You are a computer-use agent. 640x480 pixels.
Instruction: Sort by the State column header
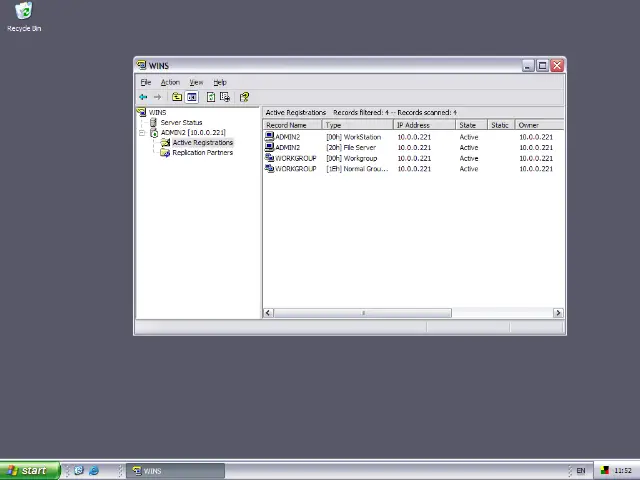click(471, 125)
